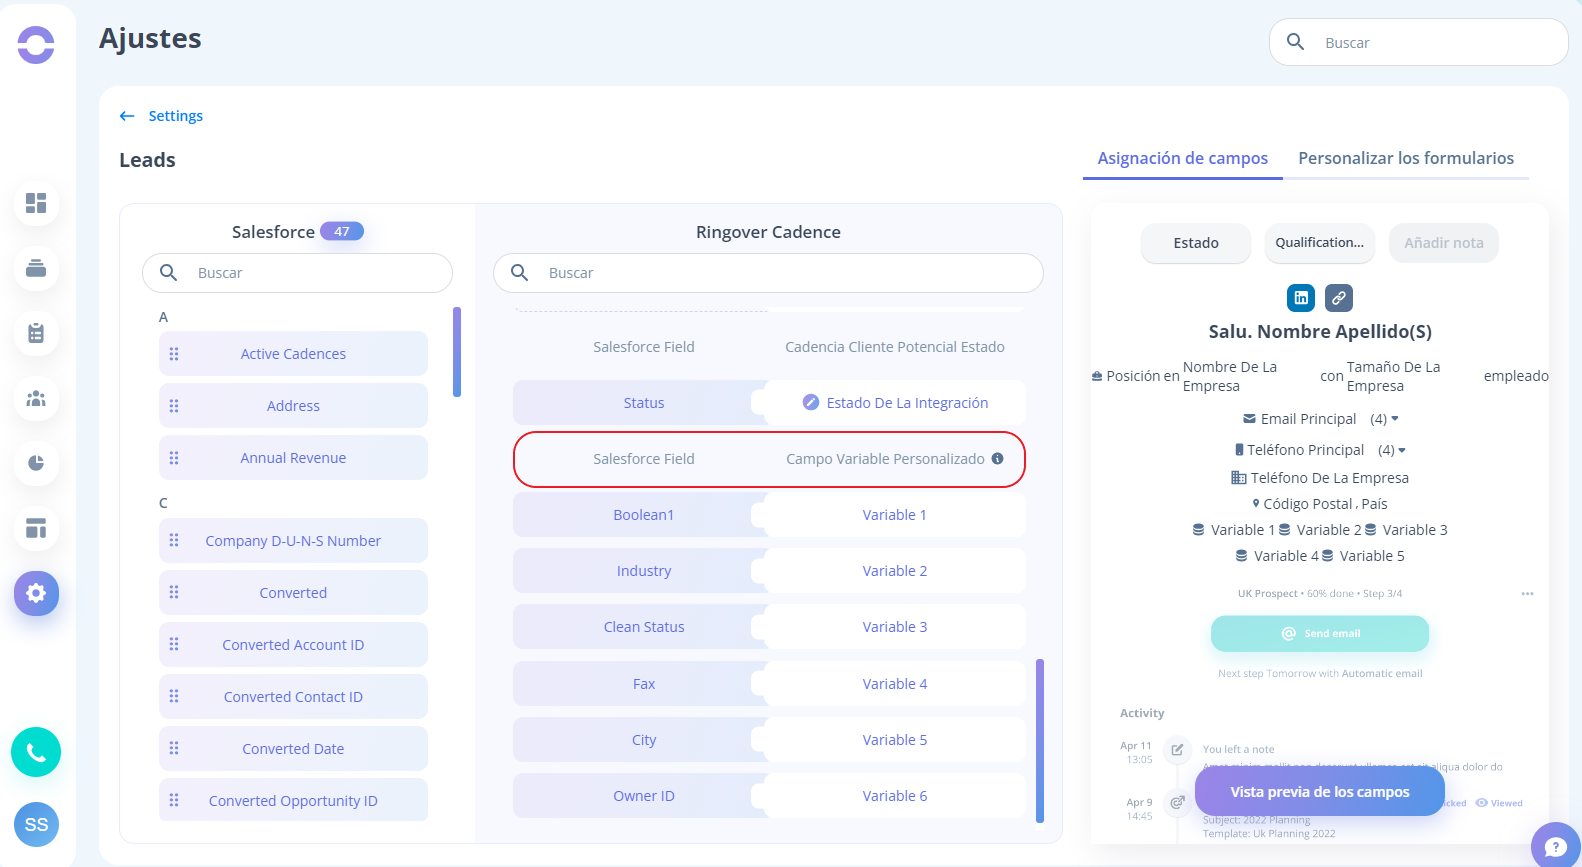Click the drag handle on Converted Account ID
The width and height of the screenshot is (1582, 867).
[174, 644]
